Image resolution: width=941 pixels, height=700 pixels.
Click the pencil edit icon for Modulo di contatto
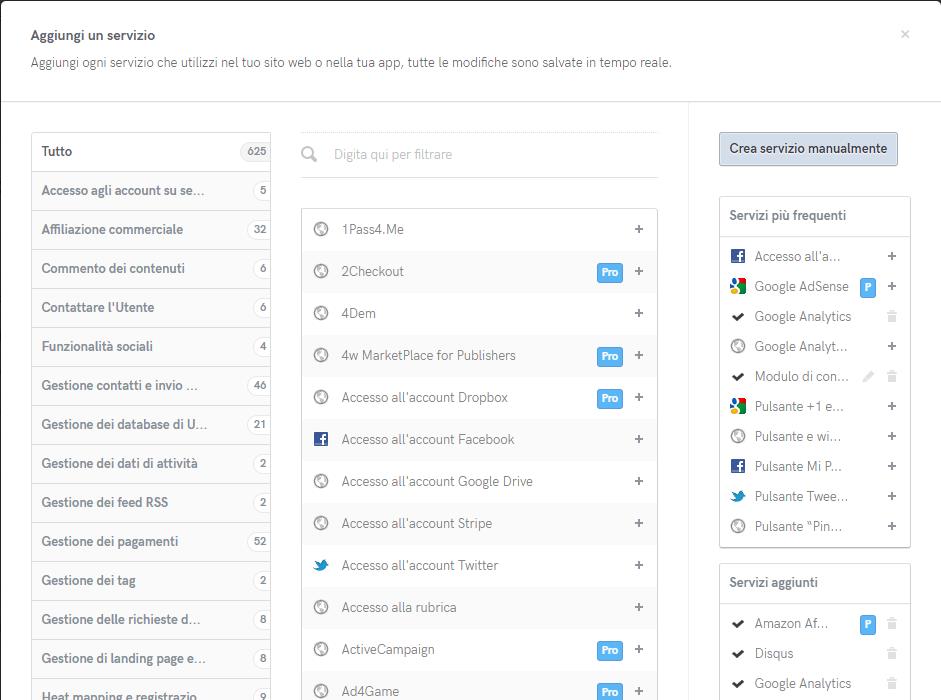[868, 377]
